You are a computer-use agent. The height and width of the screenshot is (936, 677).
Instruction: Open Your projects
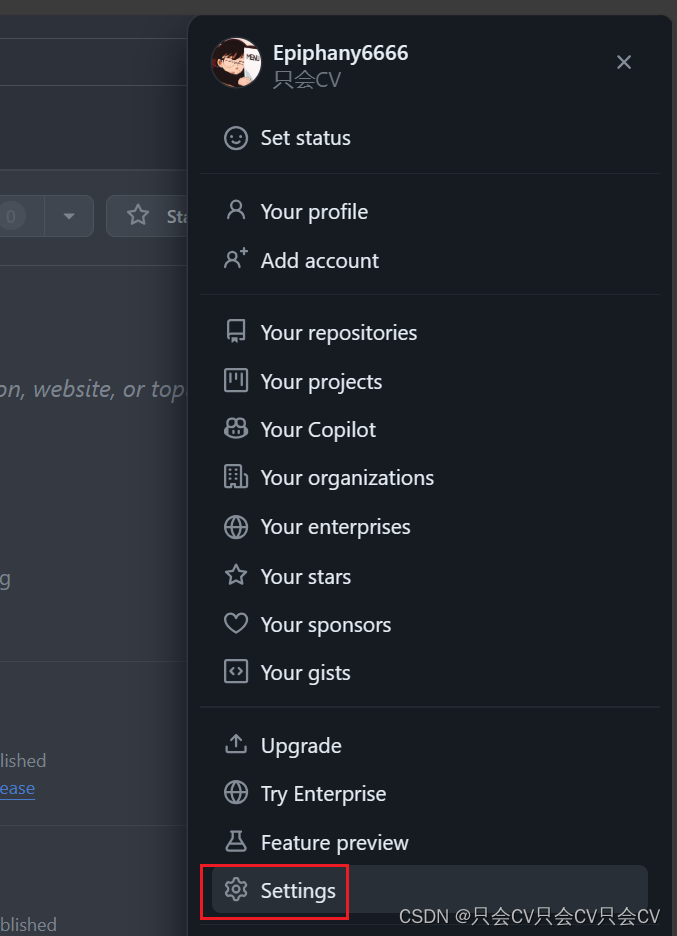coord(321,382)
